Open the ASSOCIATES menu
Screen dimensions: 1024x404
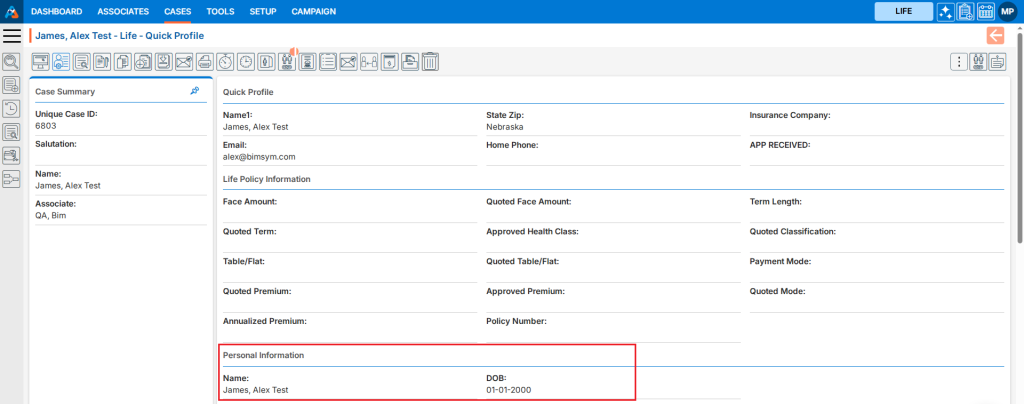pos(123,12)
